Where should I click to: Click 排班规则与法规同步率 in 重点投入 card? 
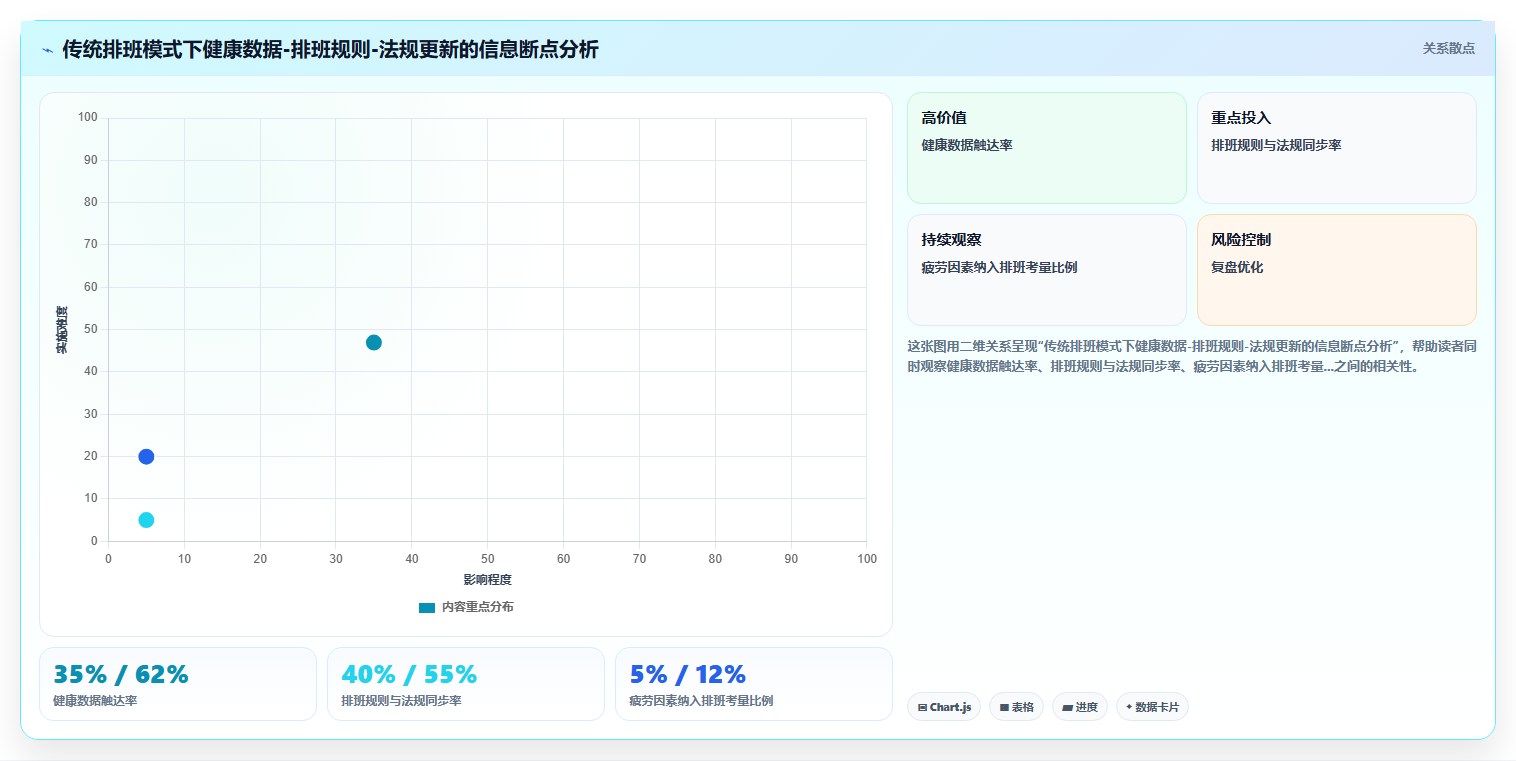pyautogui.click(x=1276, y=145)
